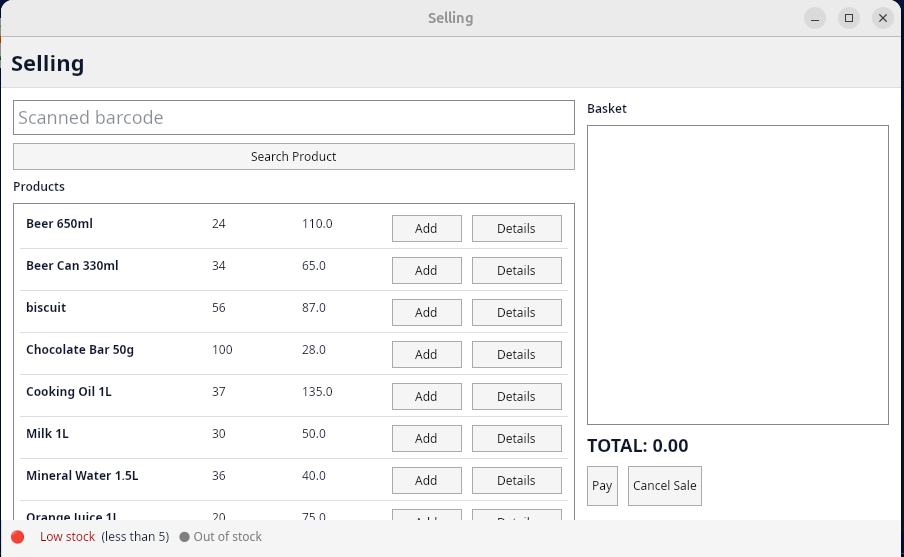Click the red low stock indicator
This screenshot has height=557, width=904.
click(18, 537)
